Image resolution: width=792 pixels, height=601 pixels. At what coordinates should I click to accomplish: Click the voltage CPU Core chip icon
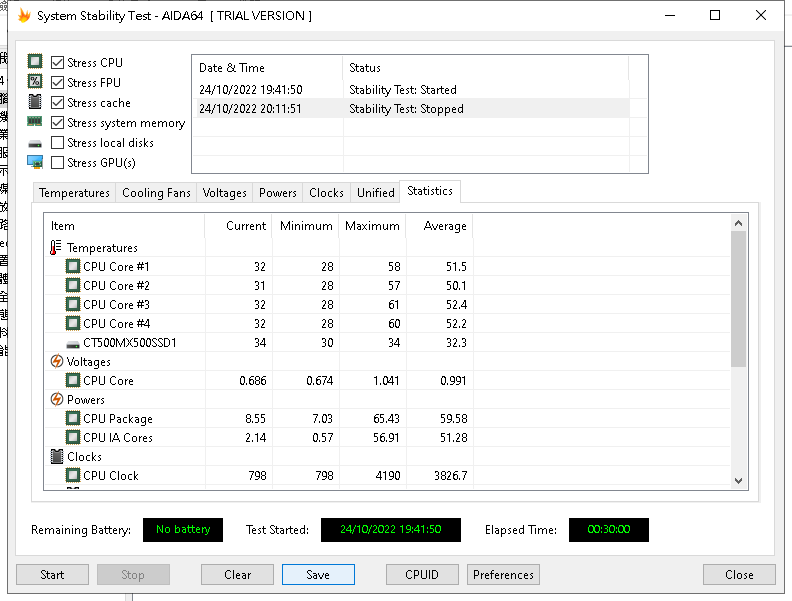73,380
